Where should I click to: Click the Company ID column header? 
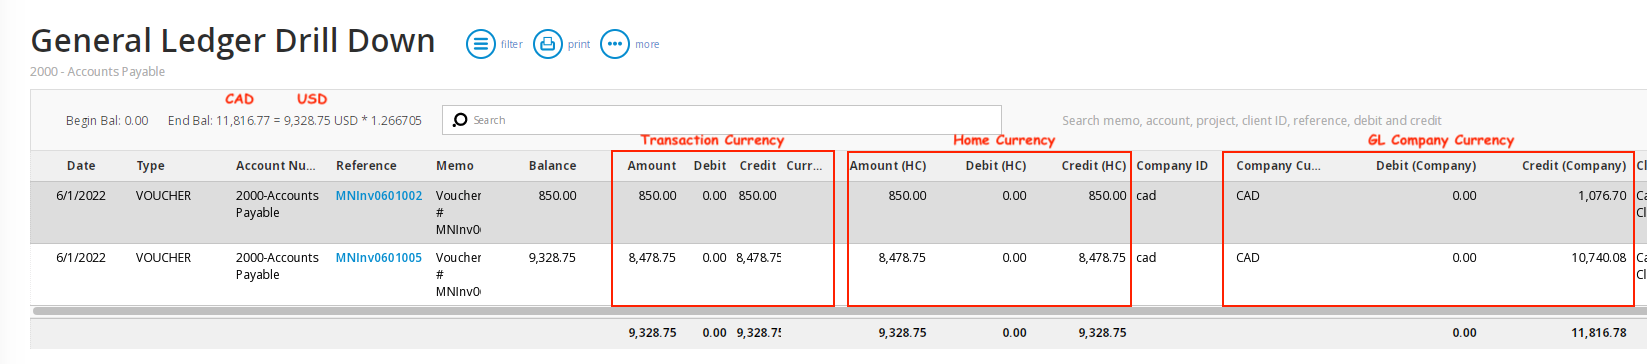tap(1172, 166)
